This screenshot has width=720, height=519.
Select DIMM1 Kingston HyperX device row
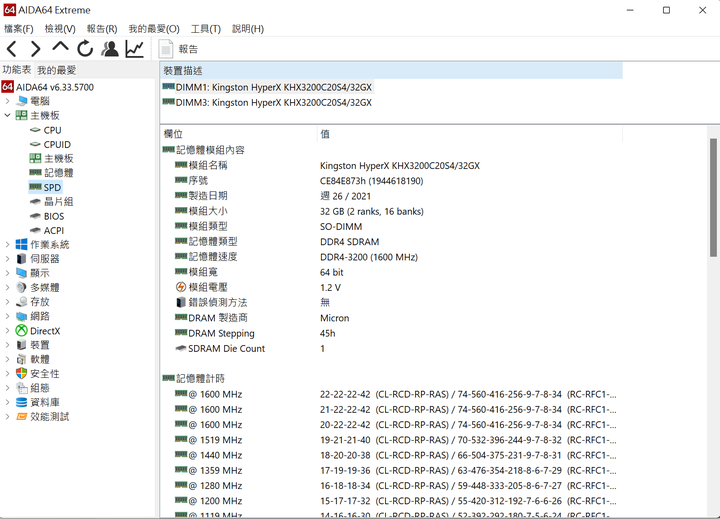pos(267,87)
